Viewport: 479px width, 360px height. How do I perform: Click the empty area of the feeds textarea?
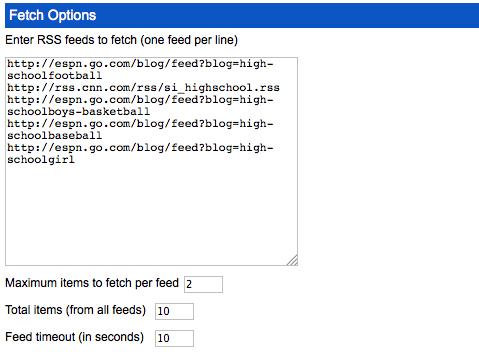(151, 213)
